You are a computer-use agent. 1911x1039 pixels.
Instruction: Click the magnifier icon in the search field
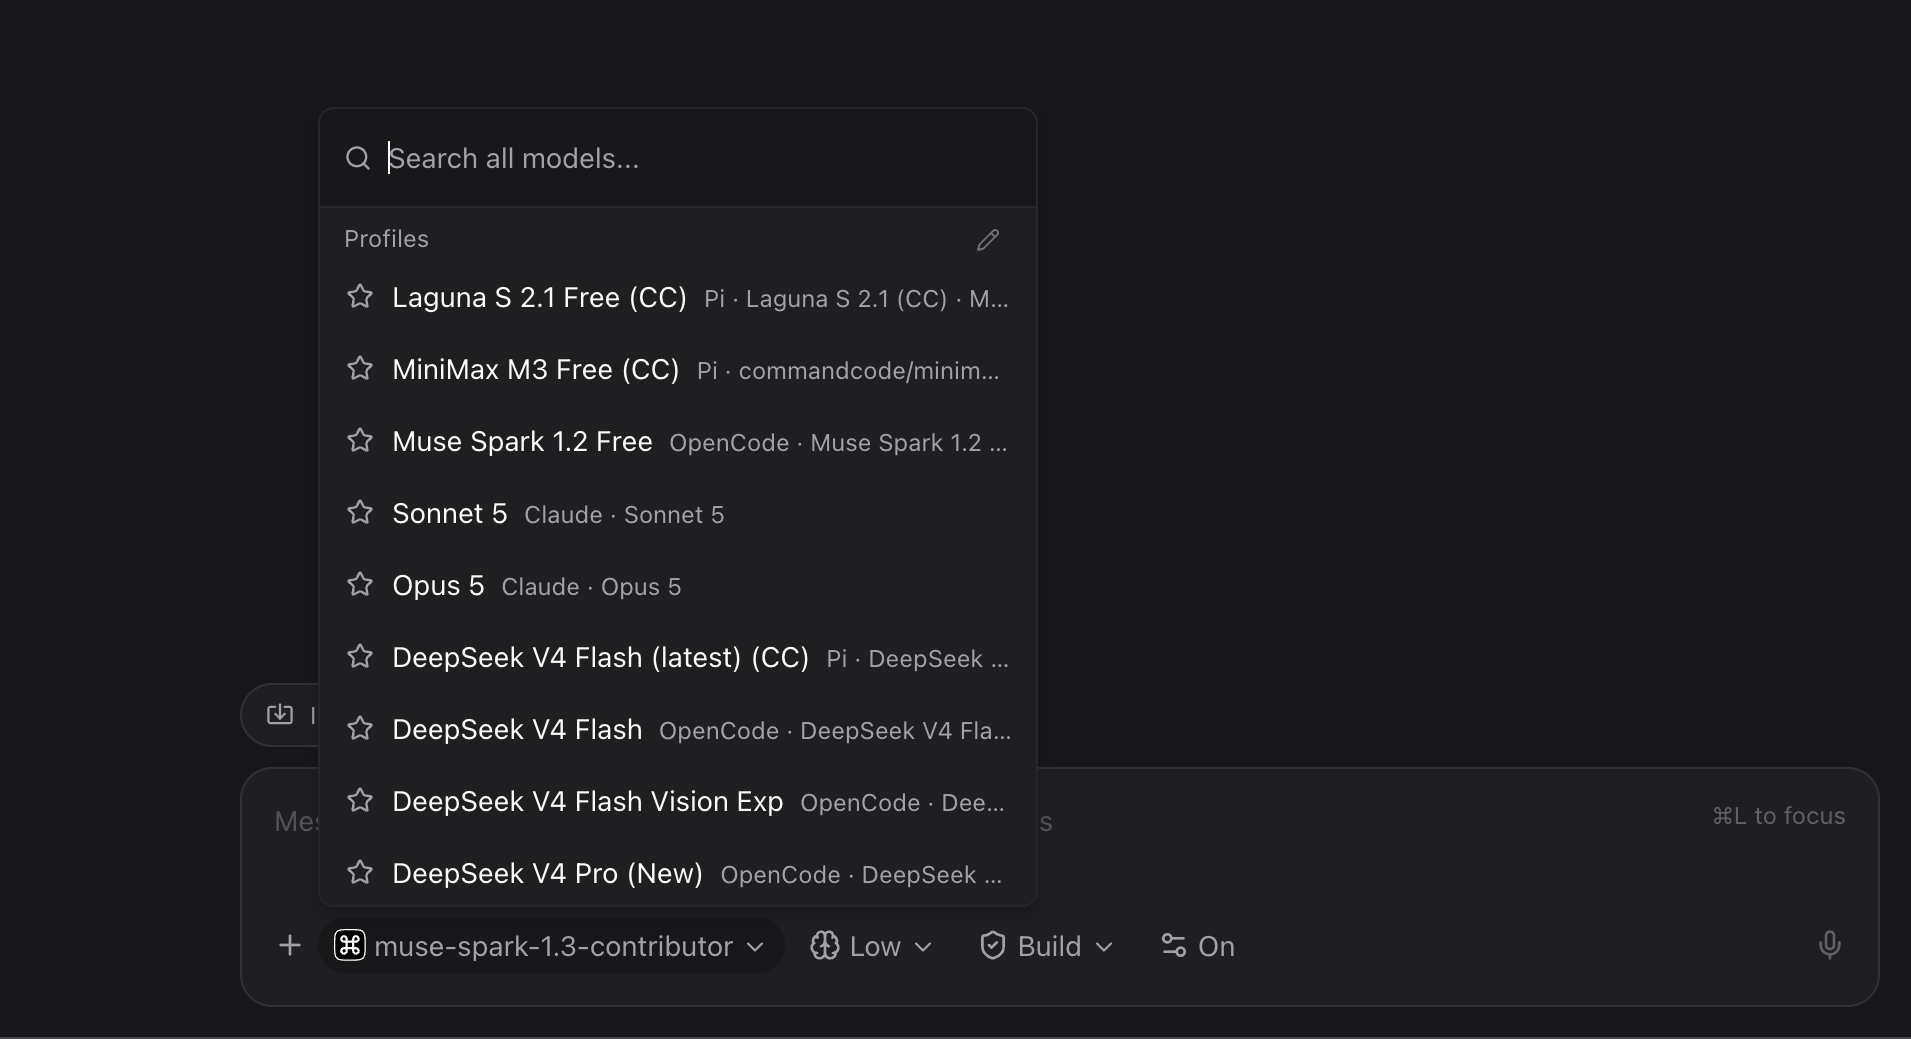[358, 158]
